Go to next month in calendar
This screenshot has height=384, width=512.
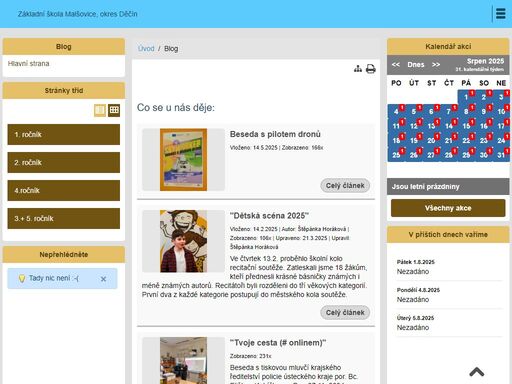[x=436, y=65]
